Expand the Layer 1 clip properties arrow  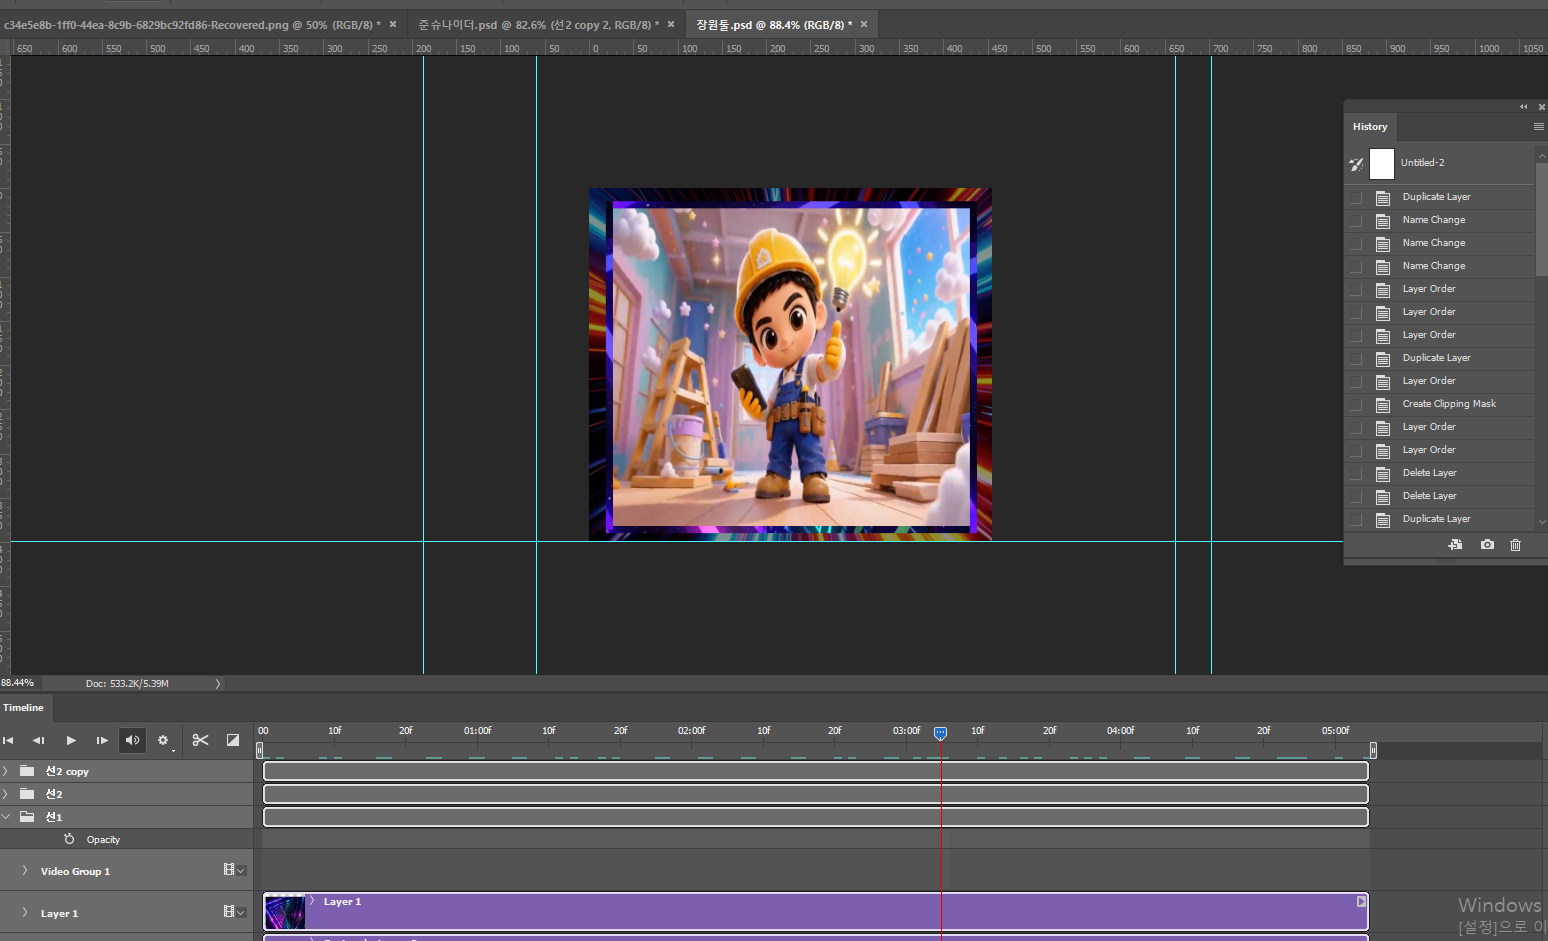313,901
